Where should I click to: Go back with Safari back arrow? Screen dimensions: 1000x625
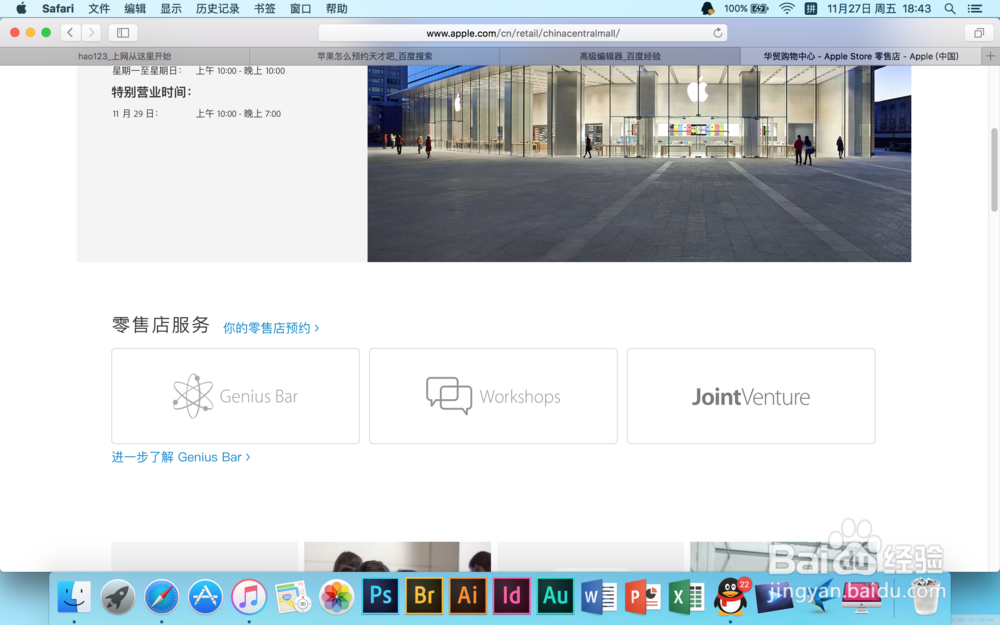coord(70,33)
